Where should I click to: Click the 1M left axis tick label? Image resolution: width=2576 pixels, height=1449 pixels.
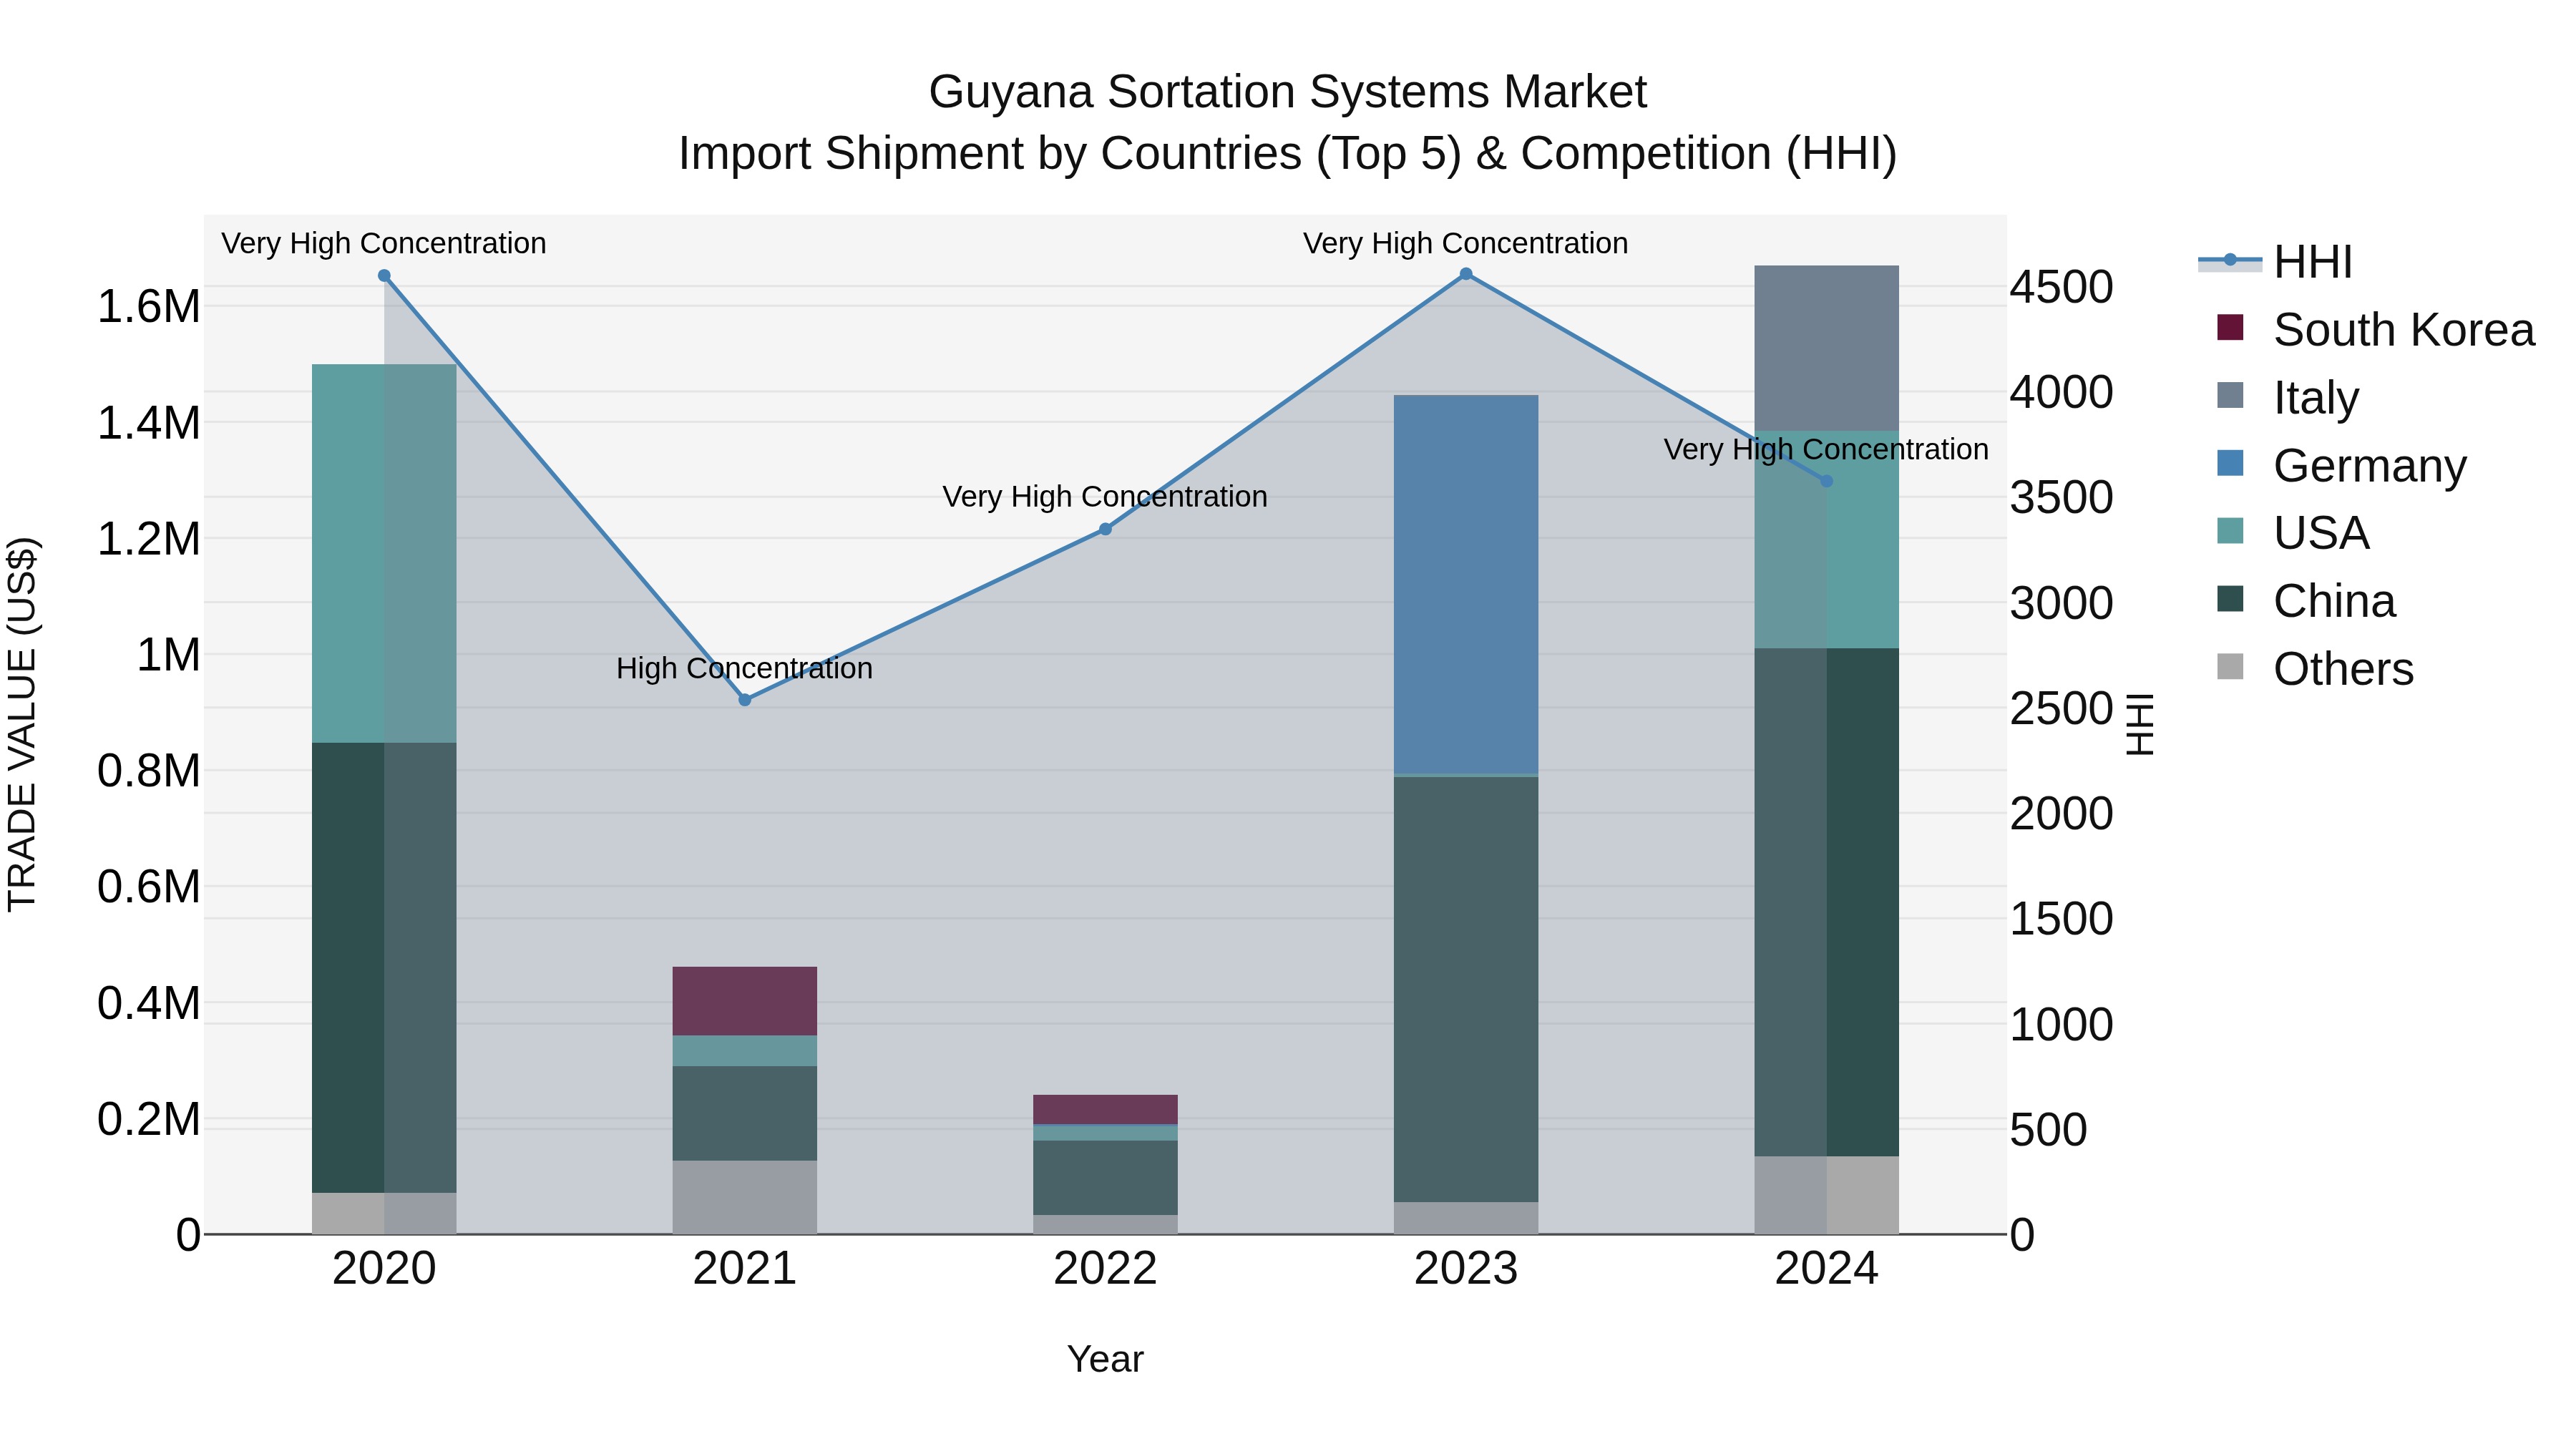[x=168, y=655]
